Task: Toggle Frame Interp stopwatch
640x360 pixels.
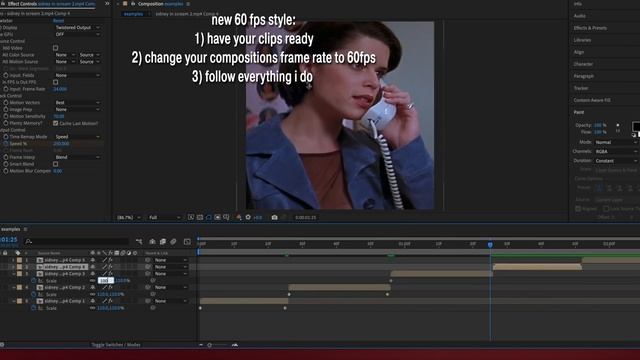Action: (6, 157)
